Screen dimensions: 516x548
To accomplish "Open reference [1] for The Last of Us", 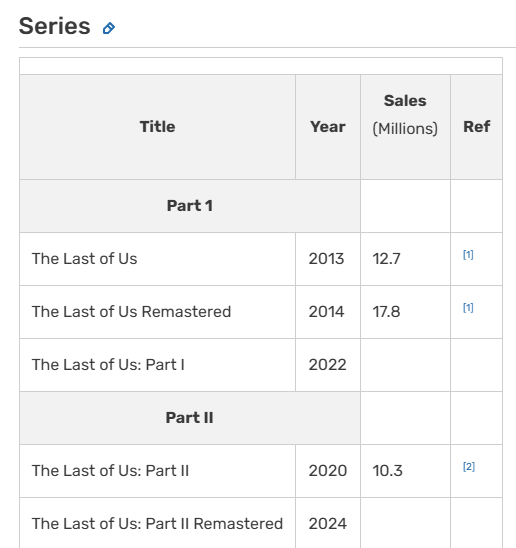I will (468, 255).
